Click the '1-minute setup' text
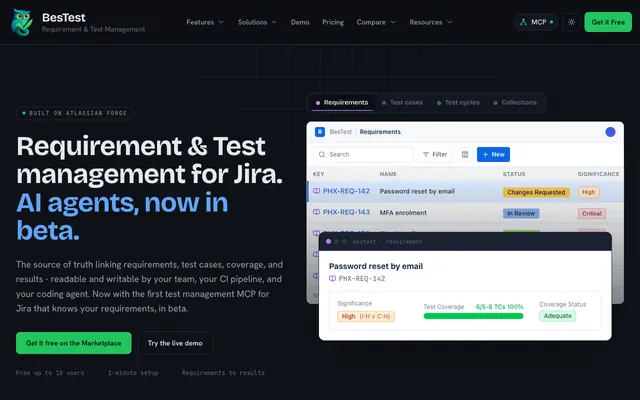 tap(133, 373)
